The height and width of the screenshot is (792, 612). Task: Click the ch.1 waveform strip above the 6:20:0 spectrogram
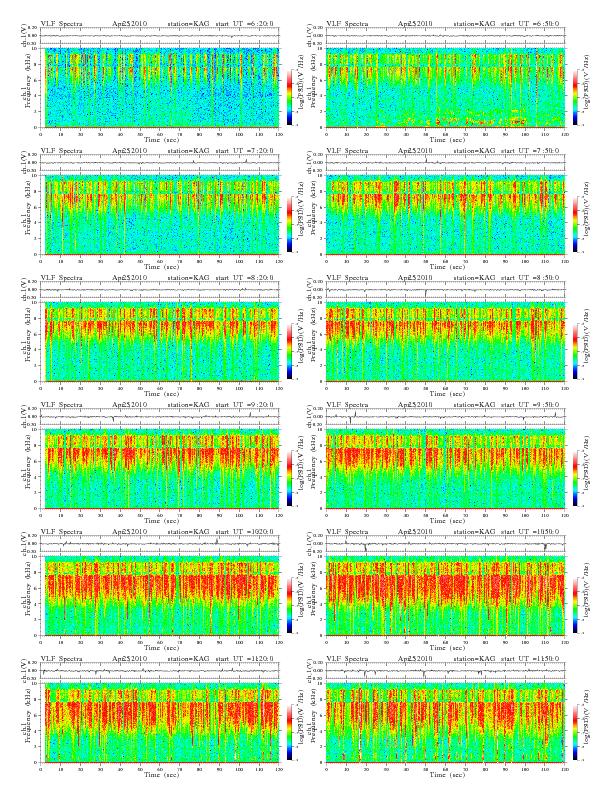160,36
